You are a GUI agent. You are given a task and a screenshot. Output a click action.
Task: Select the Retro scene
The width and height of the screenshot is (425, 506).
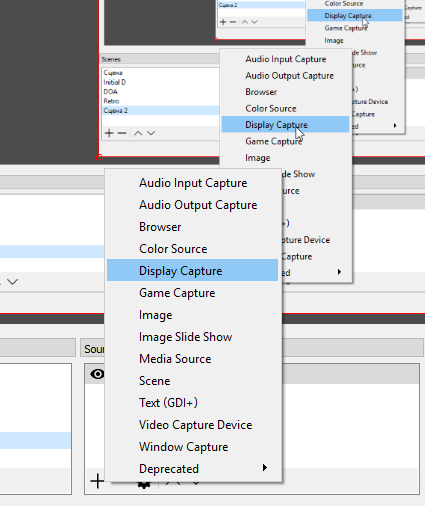click(160, 101)
